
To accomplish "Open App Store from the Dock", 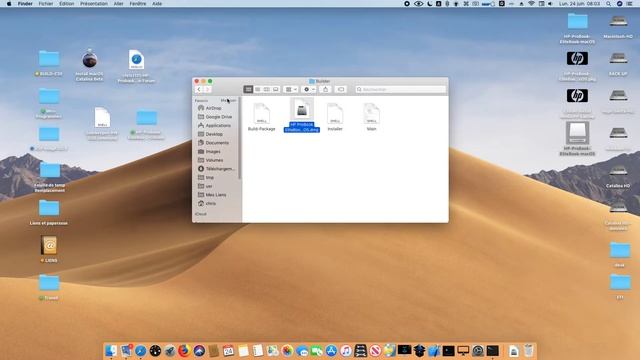I will 331,350.
